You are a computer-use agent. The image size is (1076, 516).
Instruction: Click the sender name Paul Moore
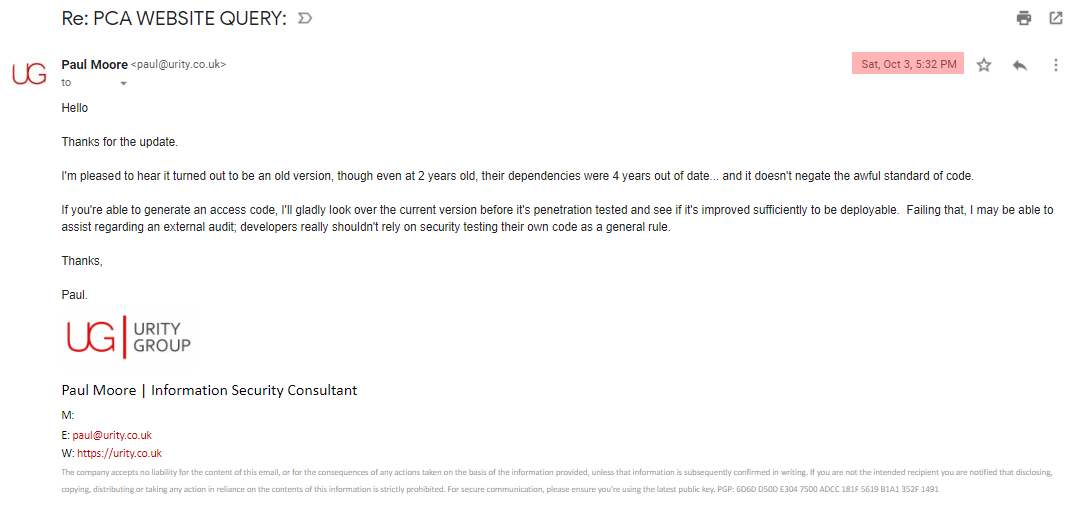94,65
